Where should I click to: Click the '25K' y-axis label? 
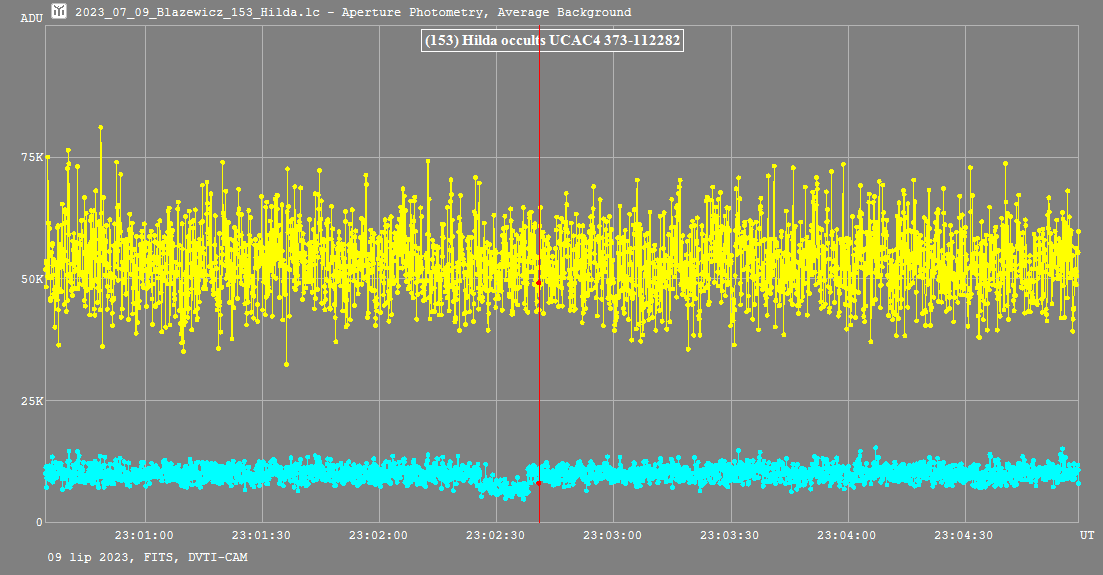click(32, 400)
